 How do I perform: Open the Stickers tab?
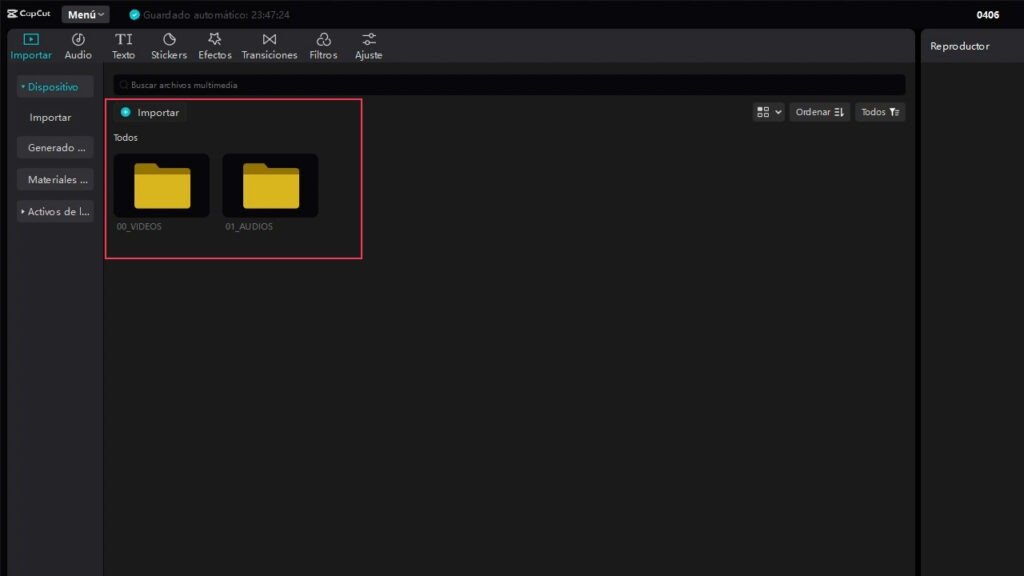coord(168,46)
